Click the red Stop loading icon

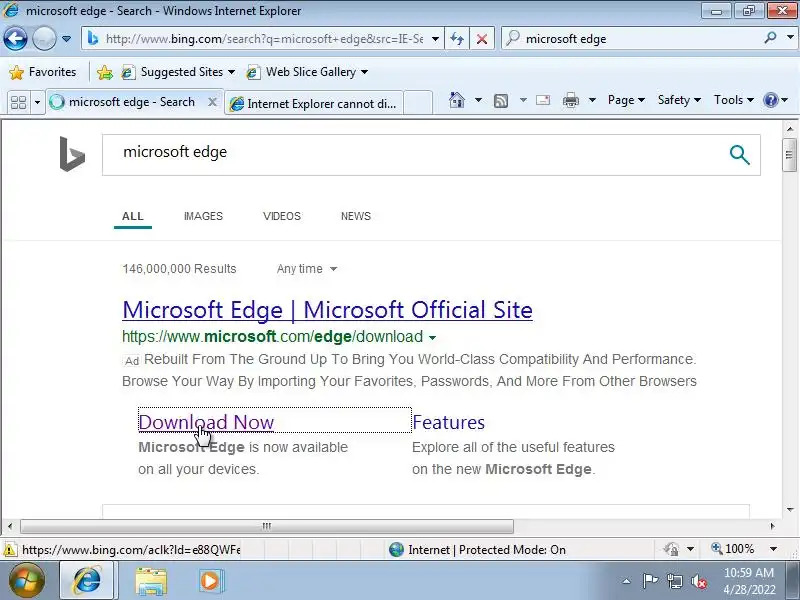[x=481, y=39]
